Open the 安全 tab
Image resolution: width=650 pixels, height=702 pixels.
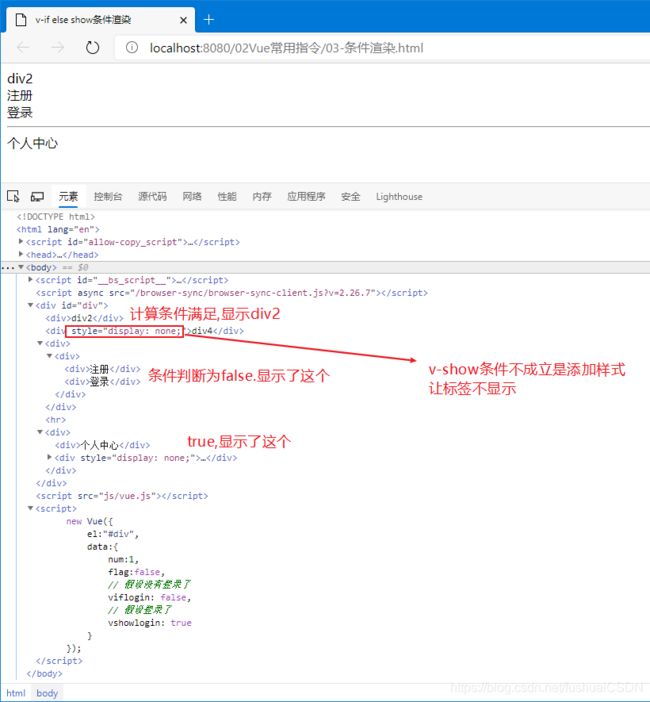pos(351,196)
